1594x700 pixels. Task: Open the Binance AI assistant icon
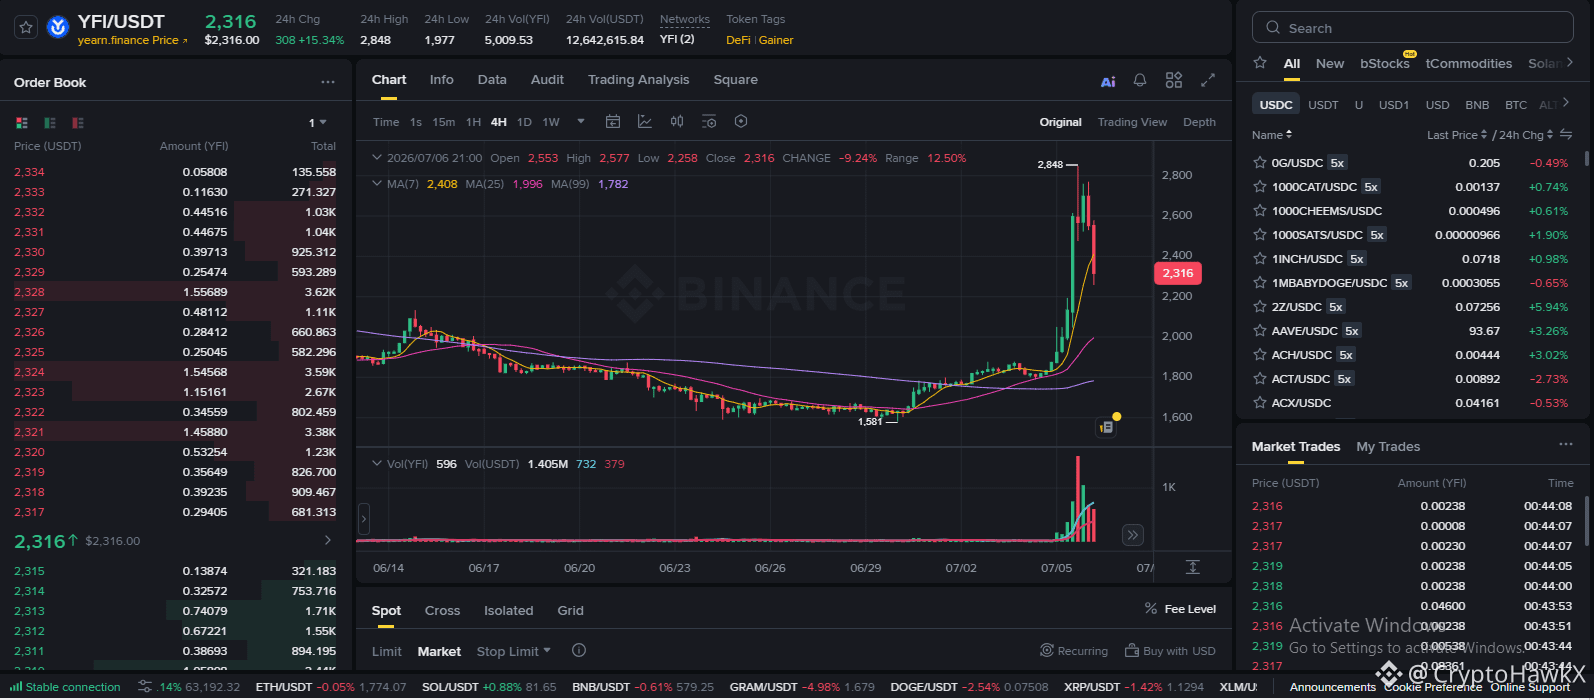coord(1108,81)
